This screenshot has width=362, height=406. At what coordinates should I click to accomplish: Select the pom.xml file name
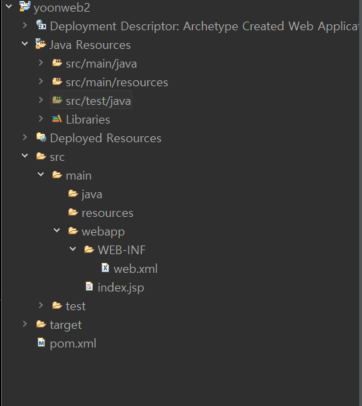coord(73,344)
